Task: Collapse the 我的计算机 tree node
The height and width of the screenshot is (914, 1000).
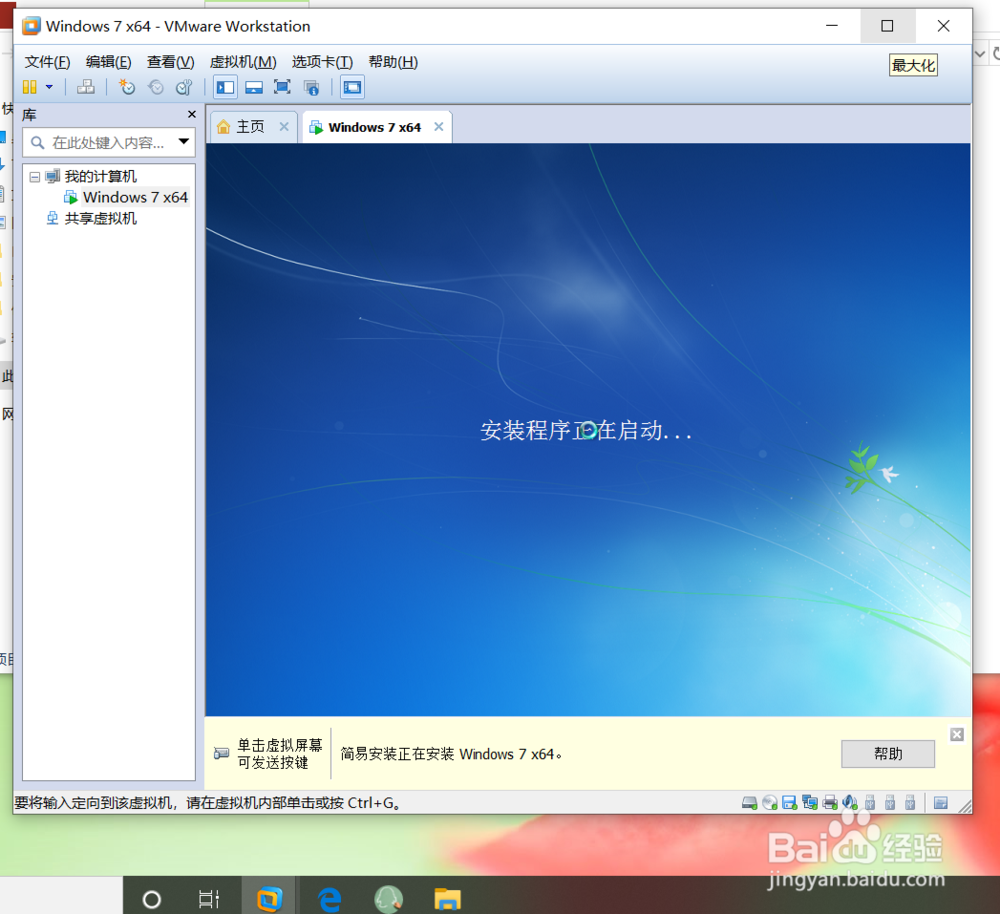Action: tap(34, 176)
